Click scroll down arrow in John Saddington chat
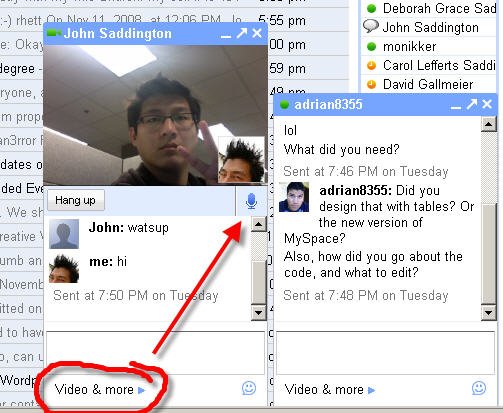Screen dimensions: 503x413 (x=259, y=313)
